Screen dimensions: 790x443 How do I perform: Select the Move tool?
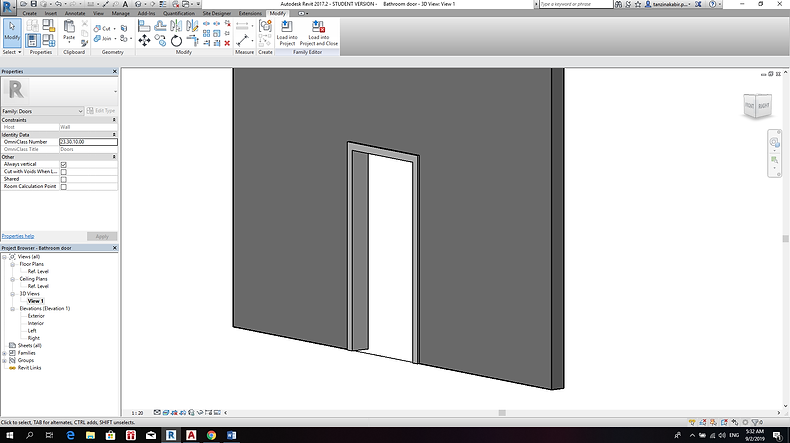coord(144,40)
